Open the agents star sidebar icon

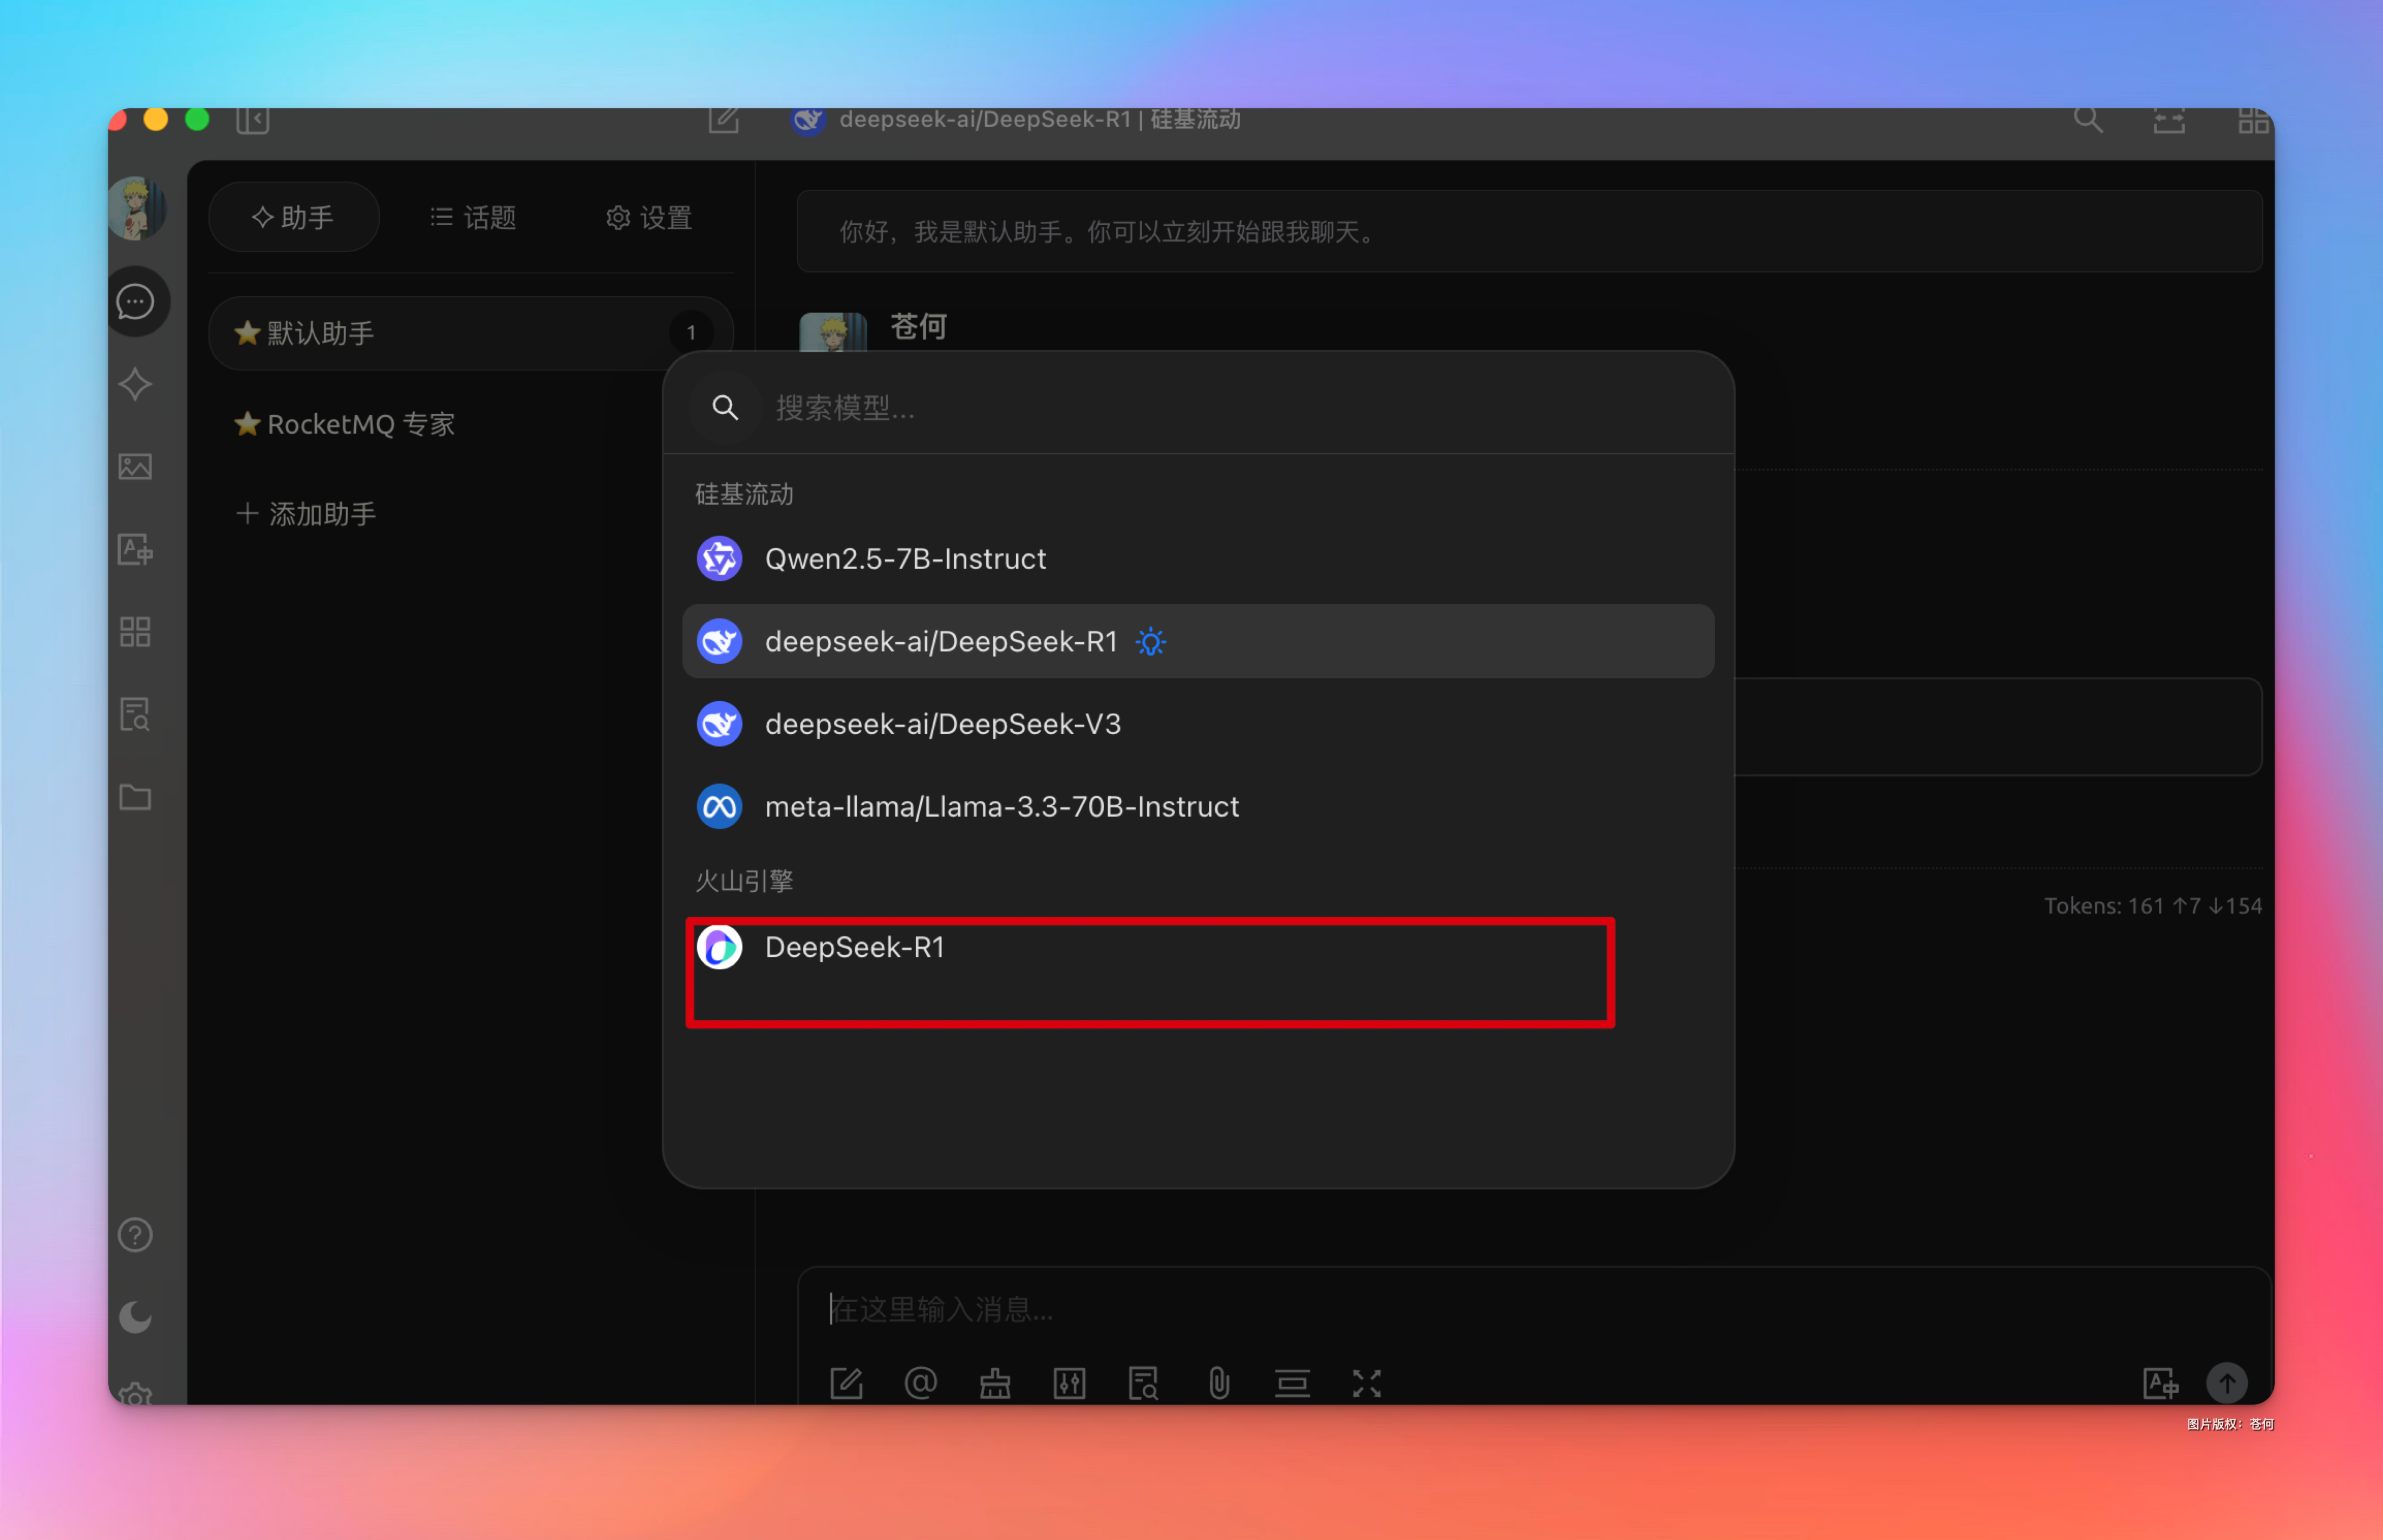136,384
